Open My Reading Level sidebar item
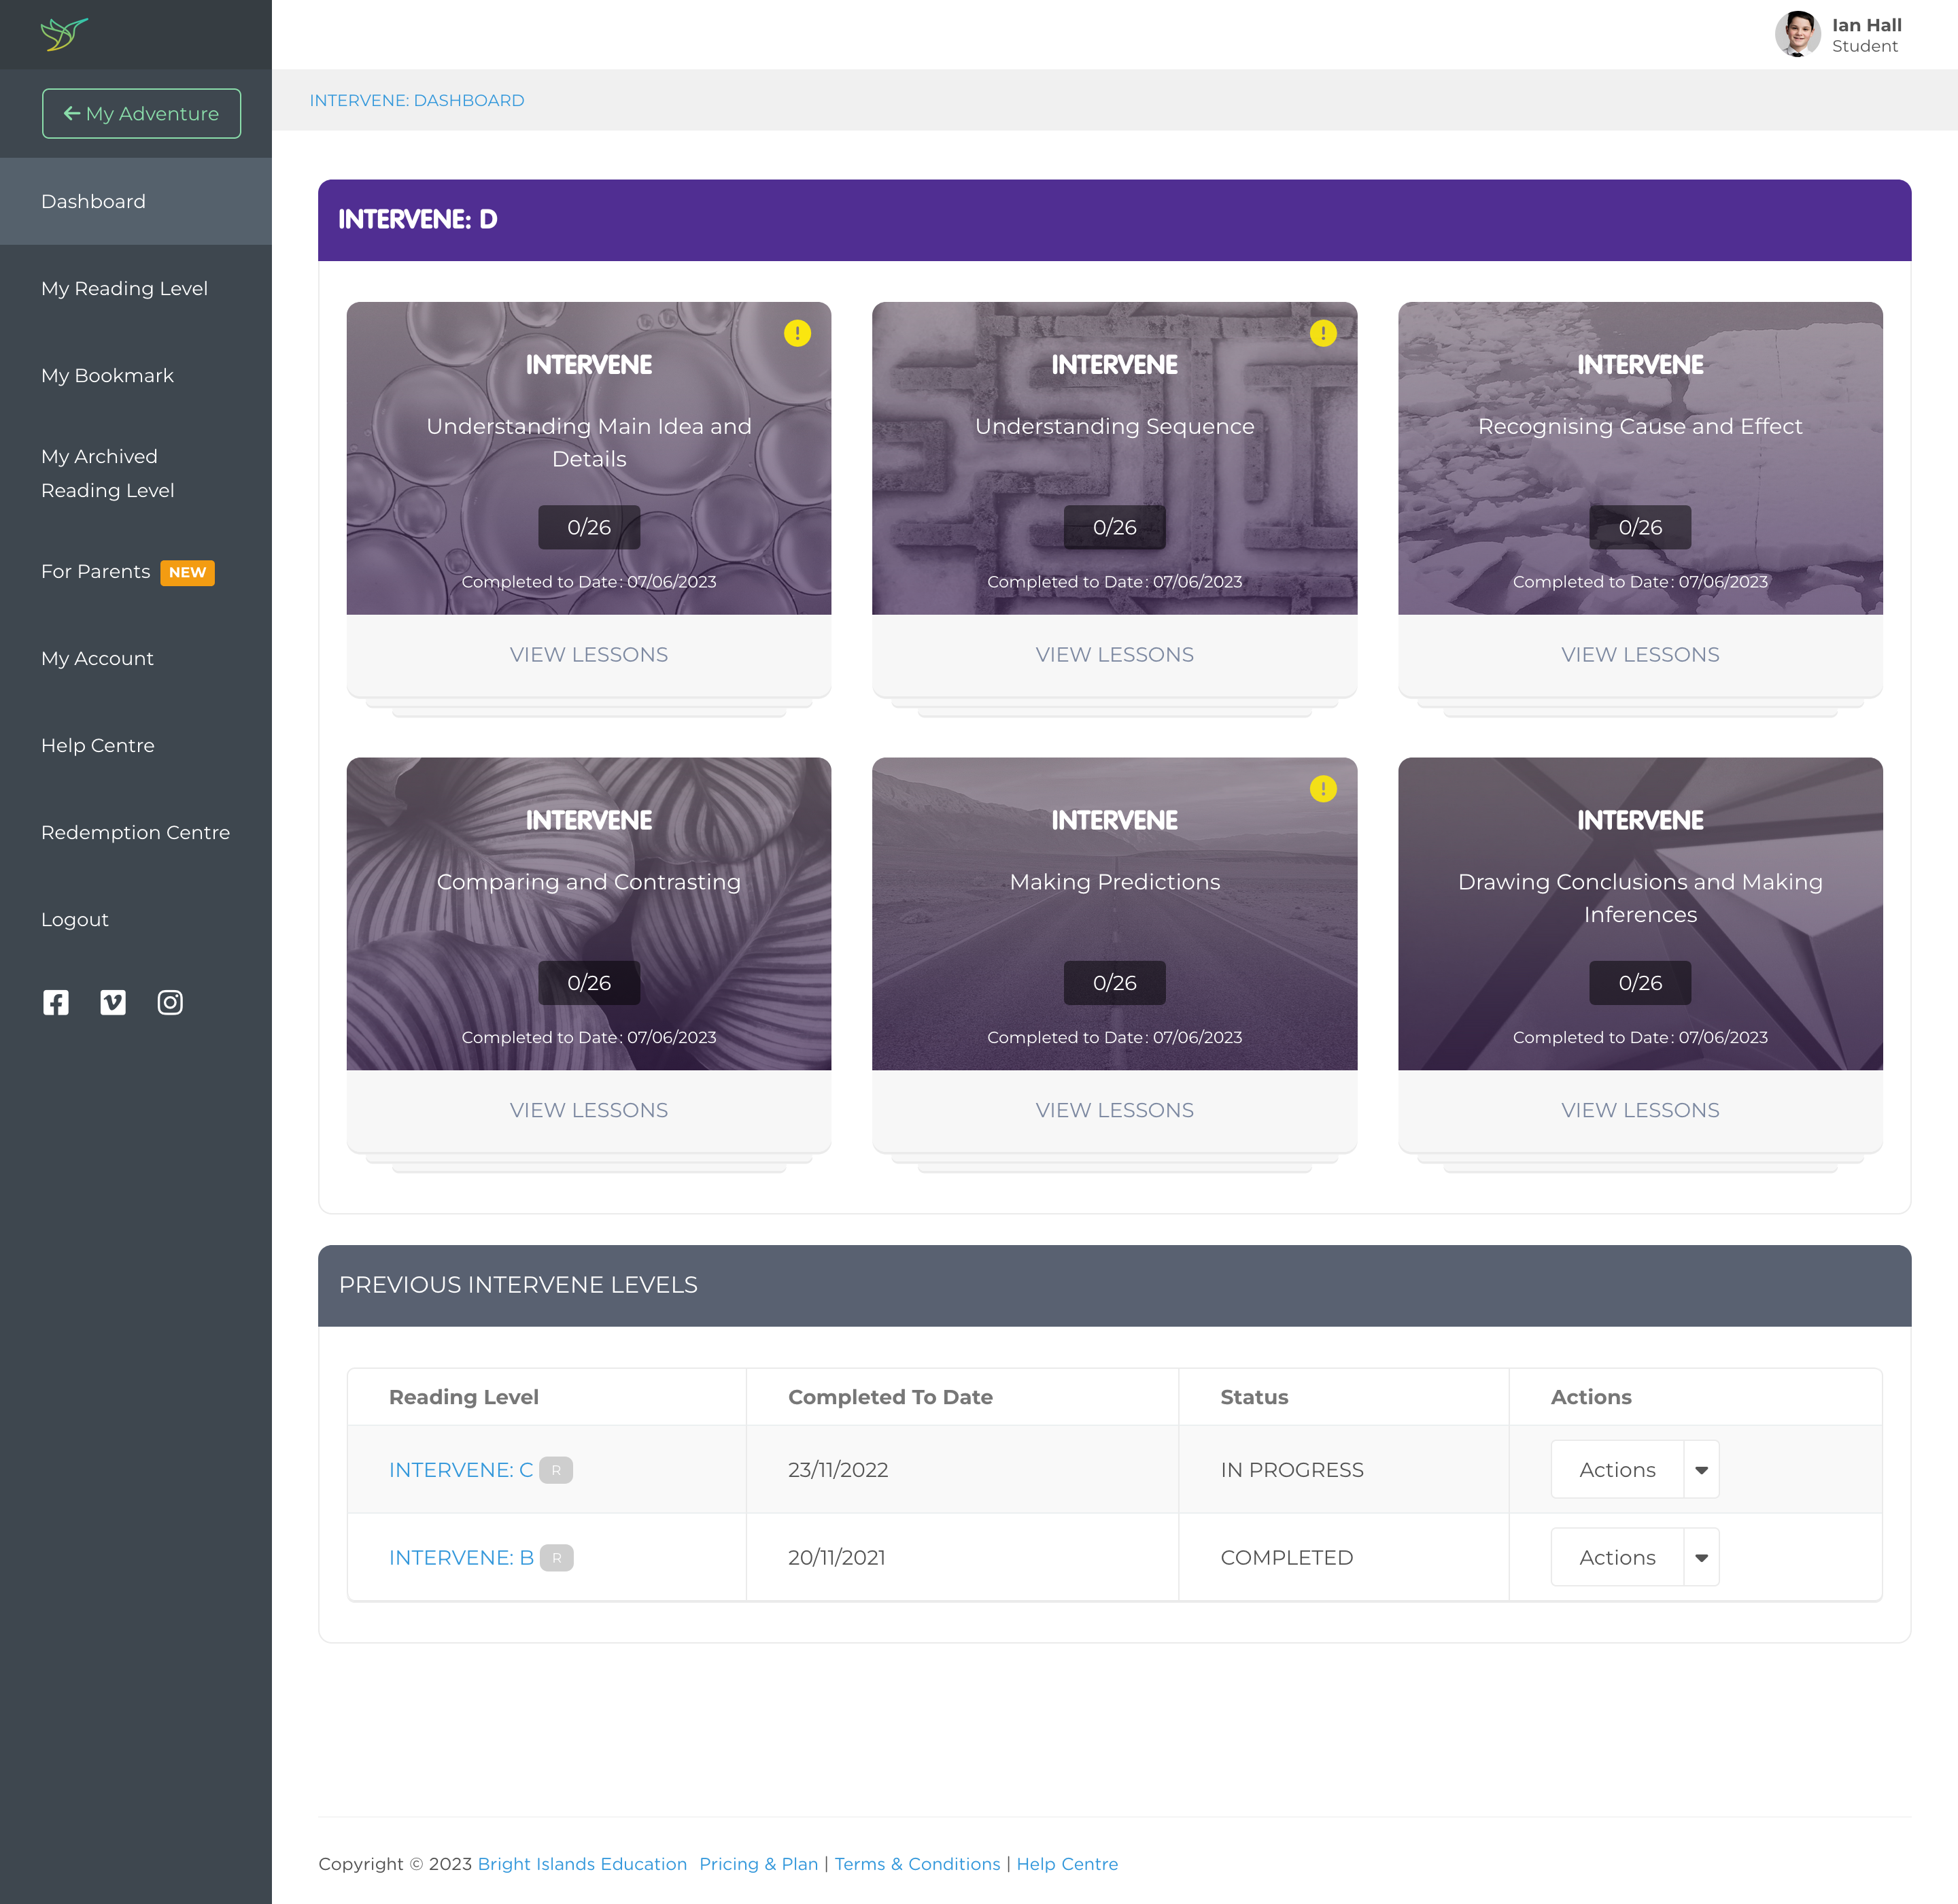The height and width of the screenshot is (1904, 1958). (124, 288)
